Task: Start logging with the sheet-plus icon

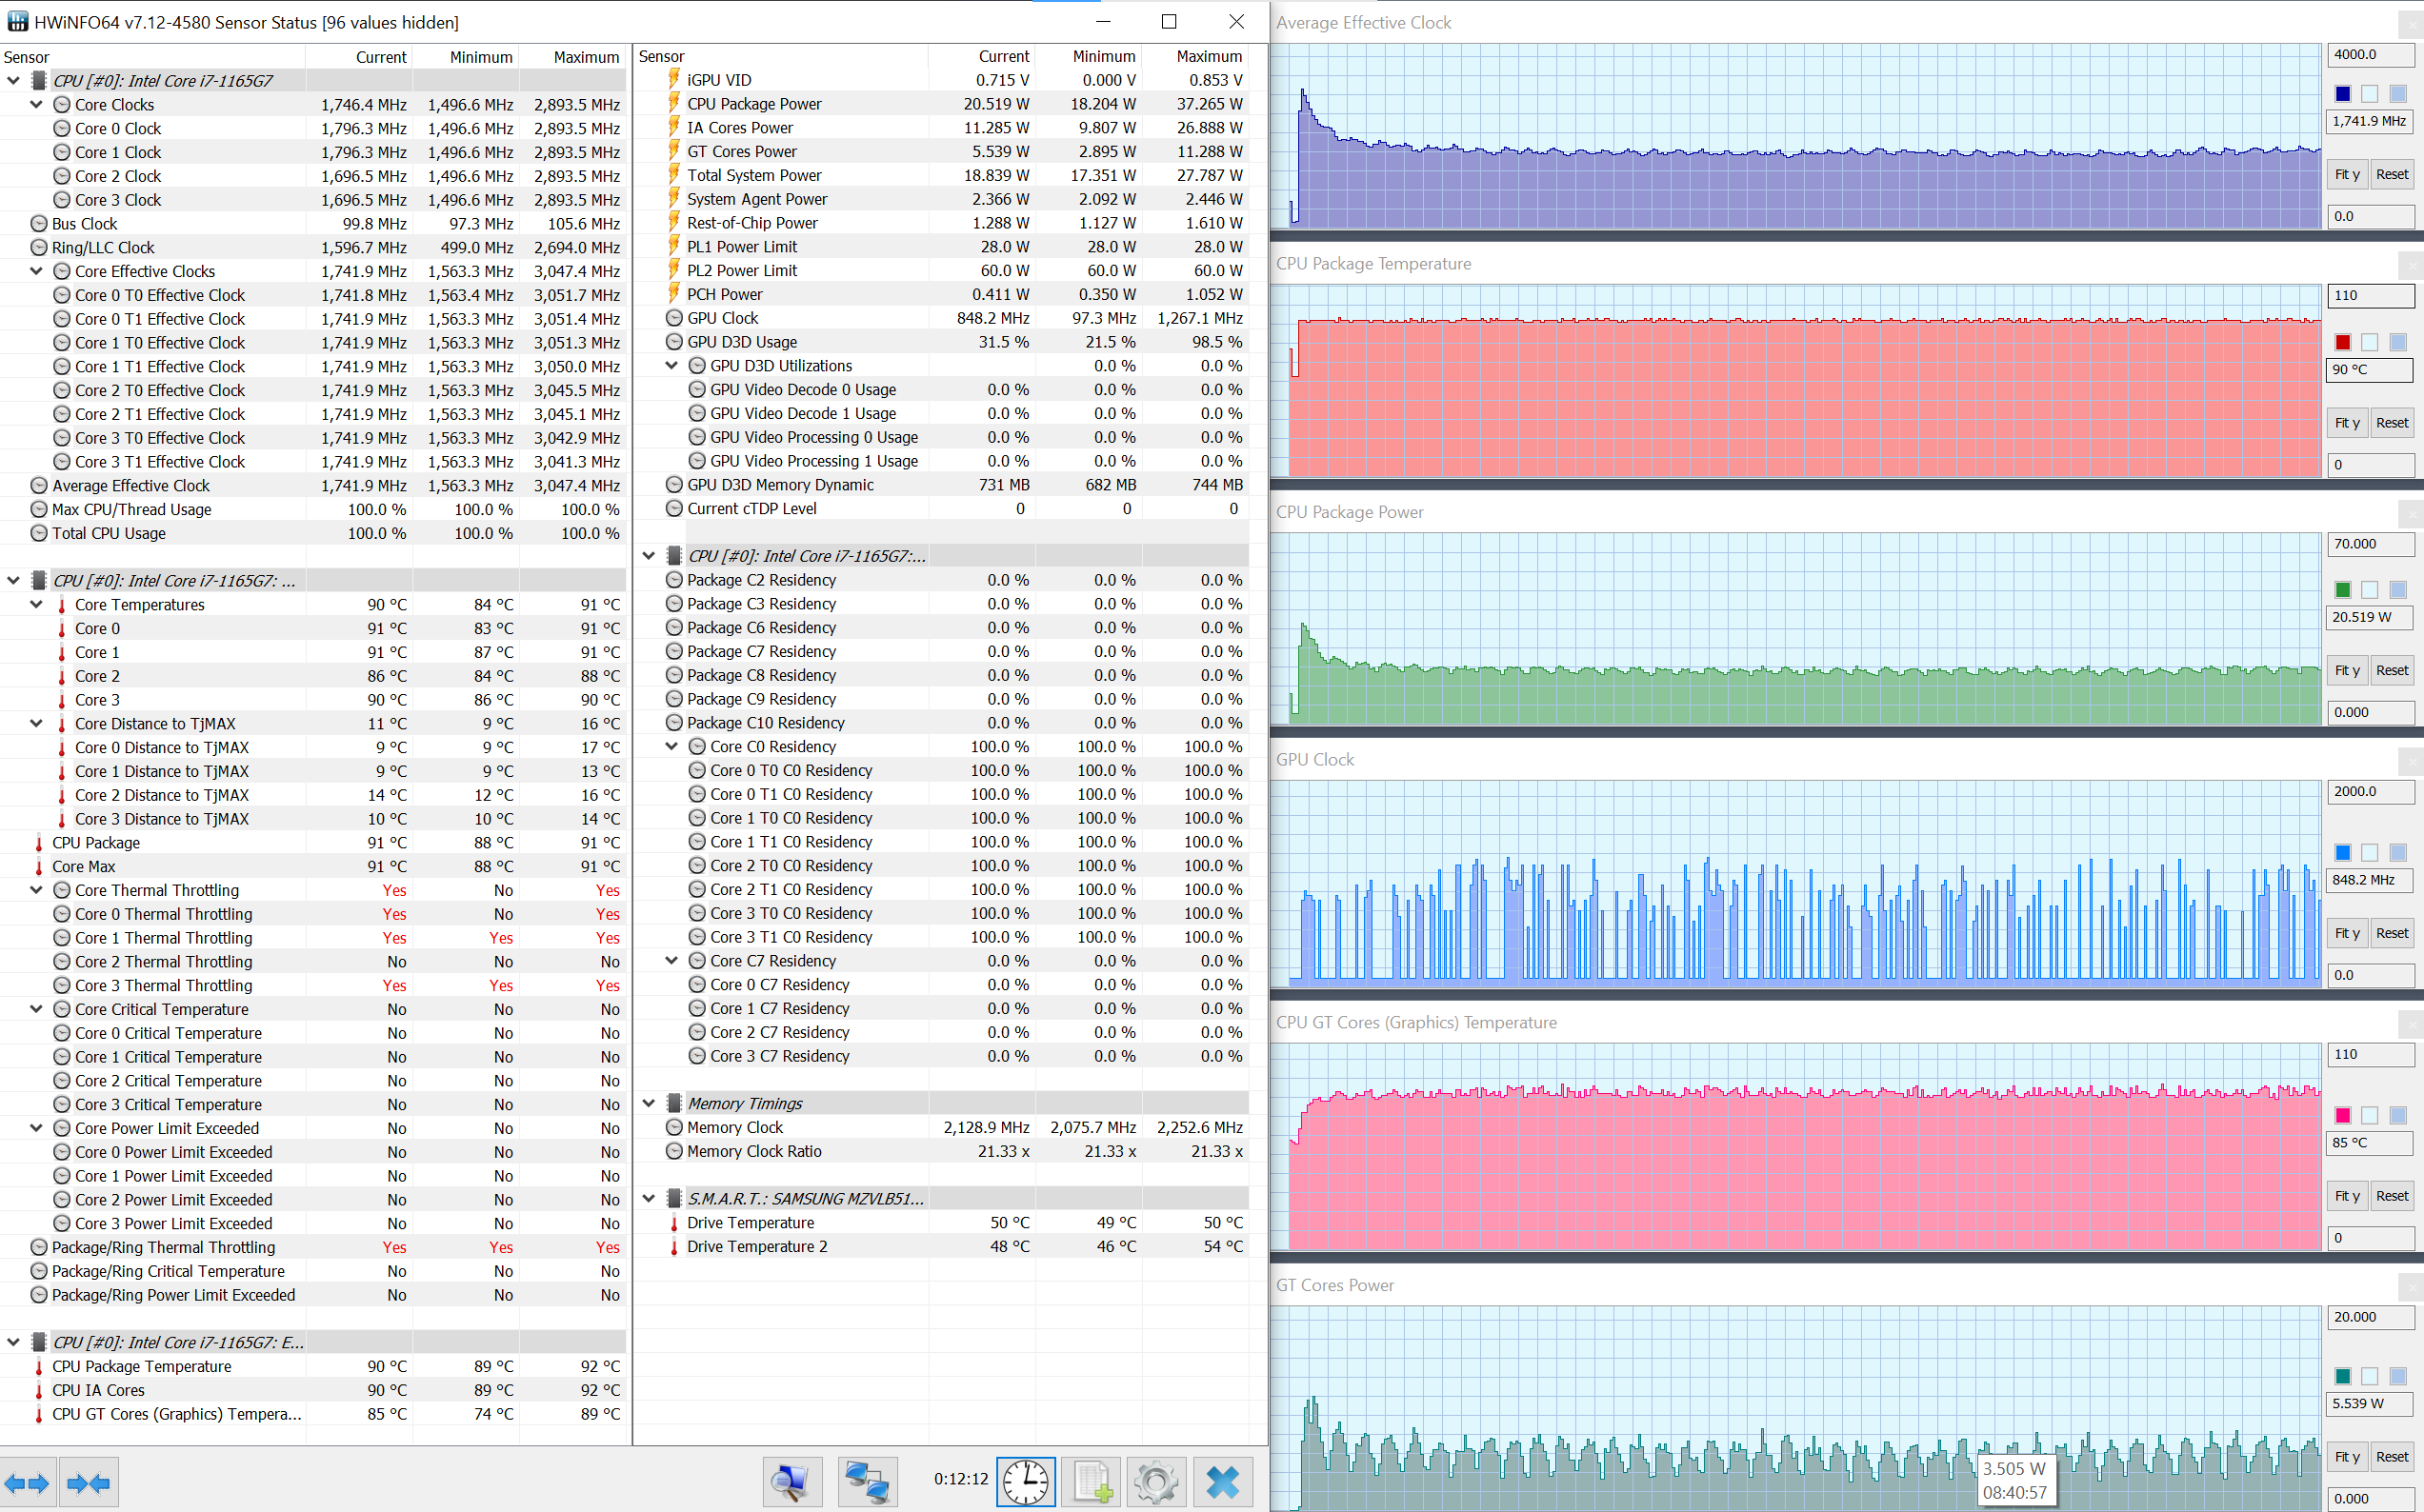Action: click(x=1091, y=1482)
